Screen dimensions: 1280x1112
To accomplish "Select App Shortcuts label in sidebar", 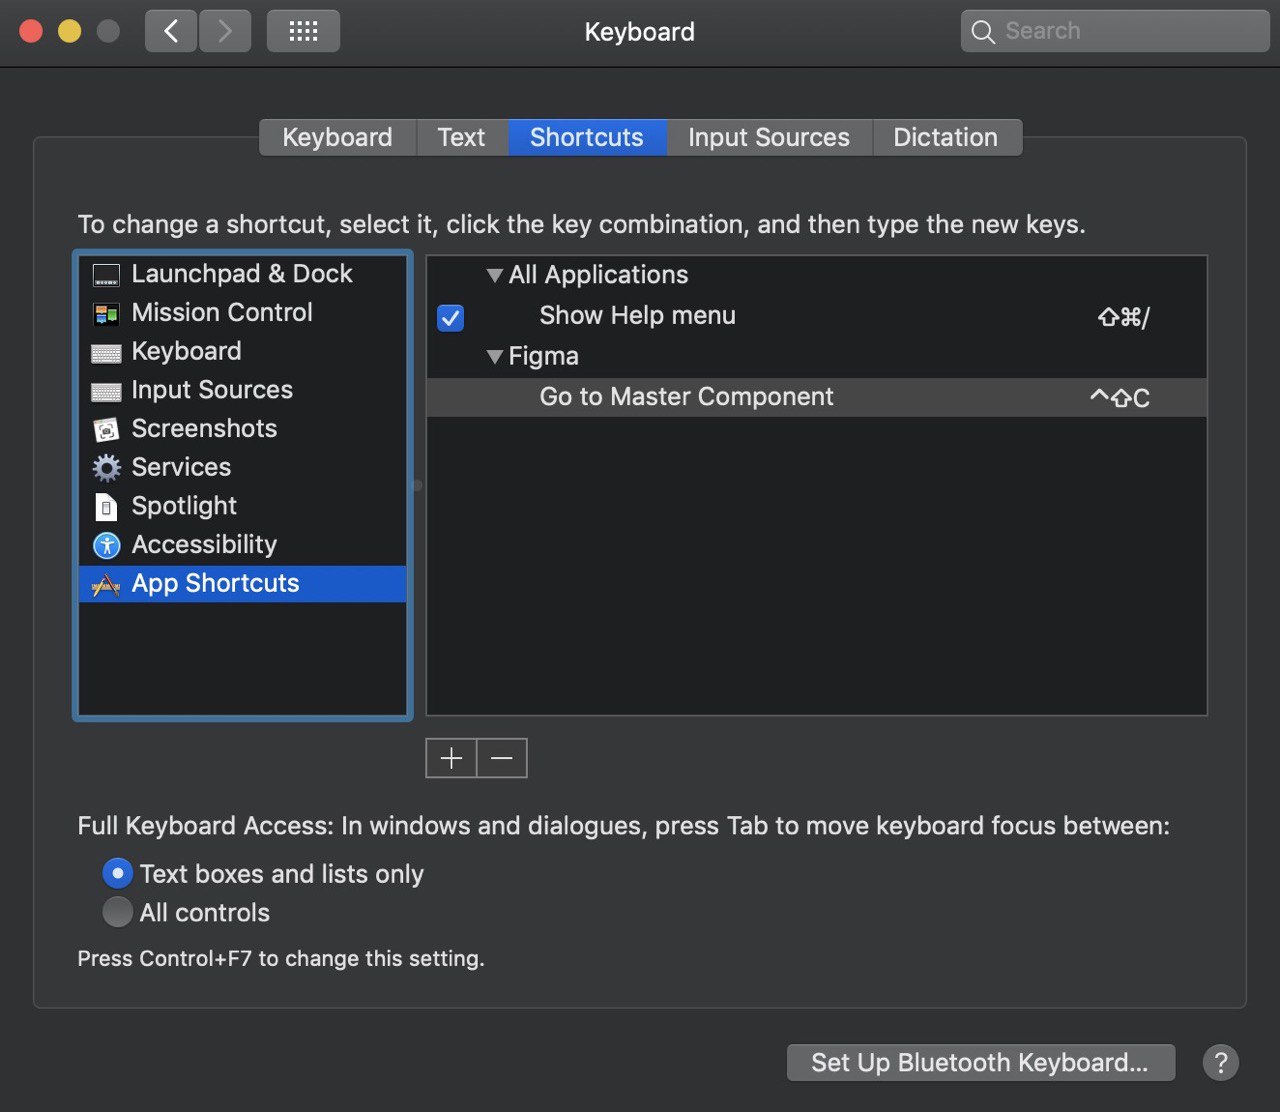I will [215, 583].
